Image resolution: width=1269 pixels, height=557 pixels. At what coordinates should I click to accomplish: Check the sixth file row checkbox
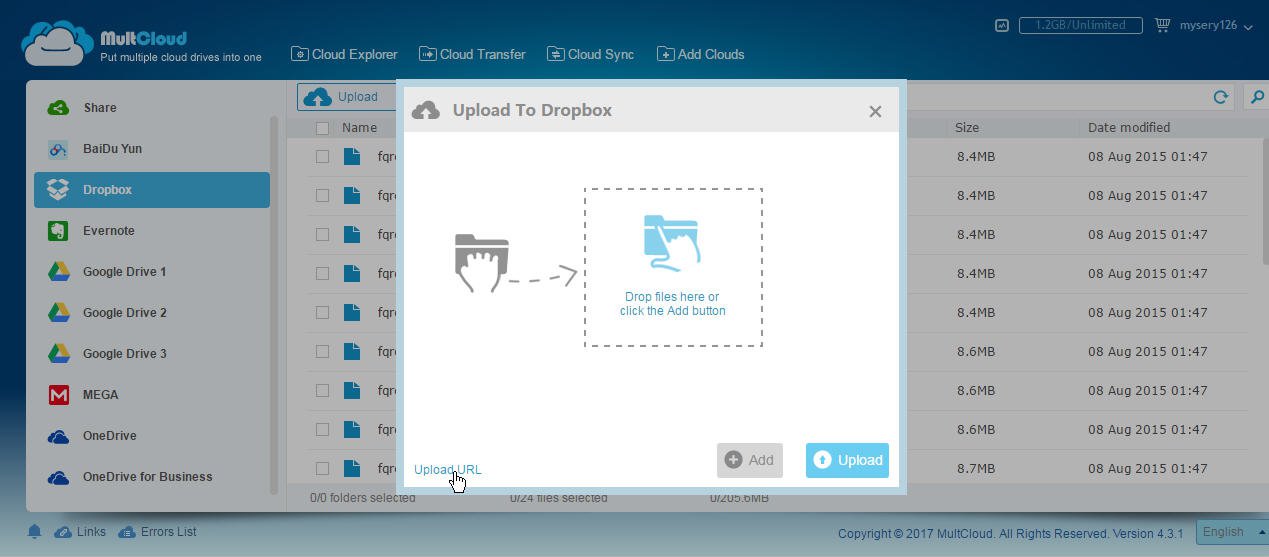(322, 352)
